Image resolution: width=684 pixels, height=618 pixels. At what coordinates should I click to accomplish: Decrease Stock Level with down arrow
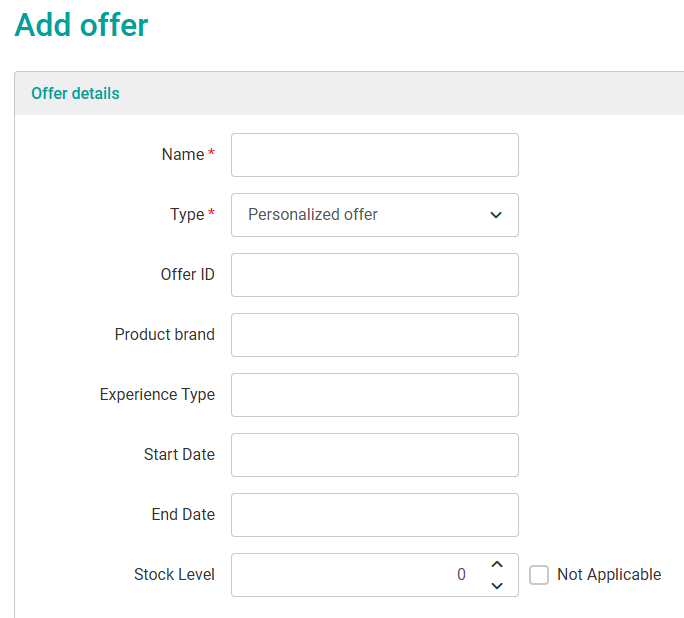coord(497,586)
